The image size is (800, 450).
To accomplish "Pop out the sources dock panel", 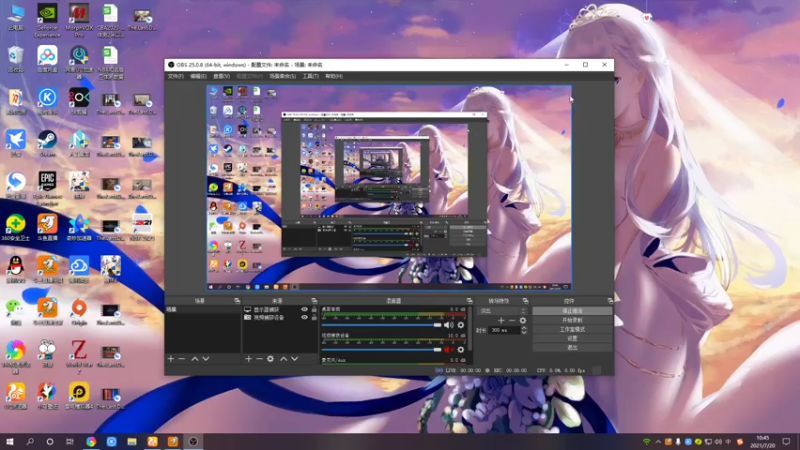I will tap(314, 301).
